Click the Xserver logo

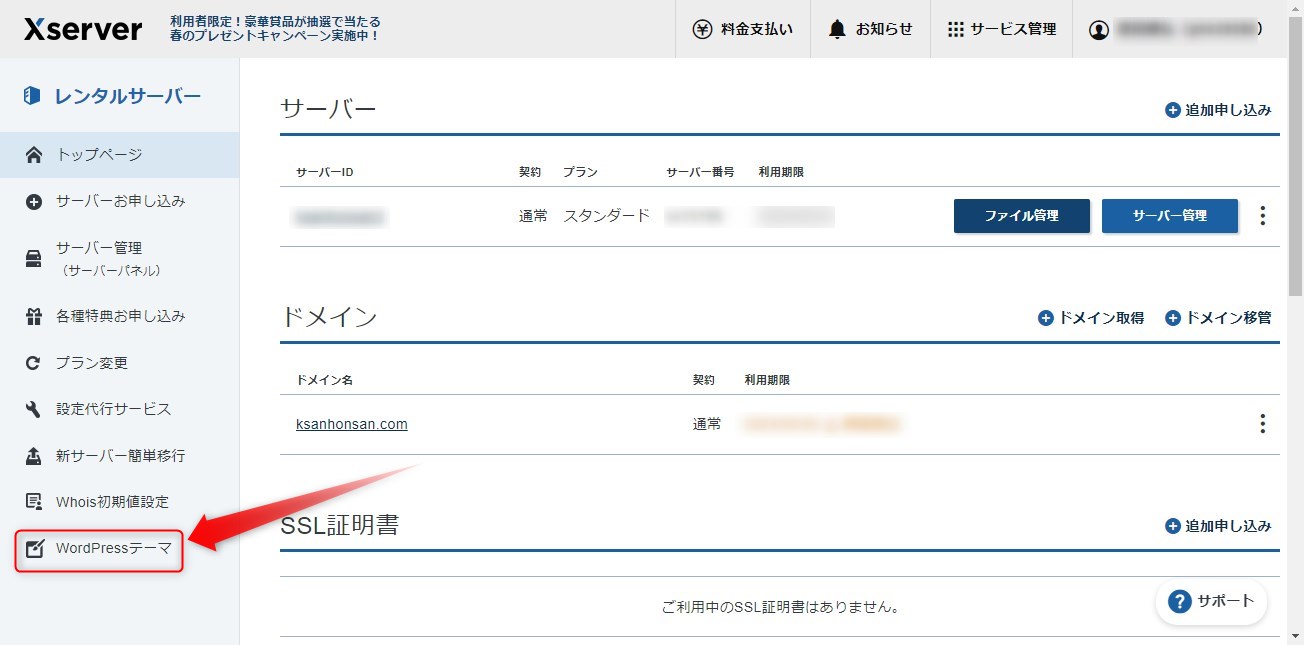[x=82, y=29]
